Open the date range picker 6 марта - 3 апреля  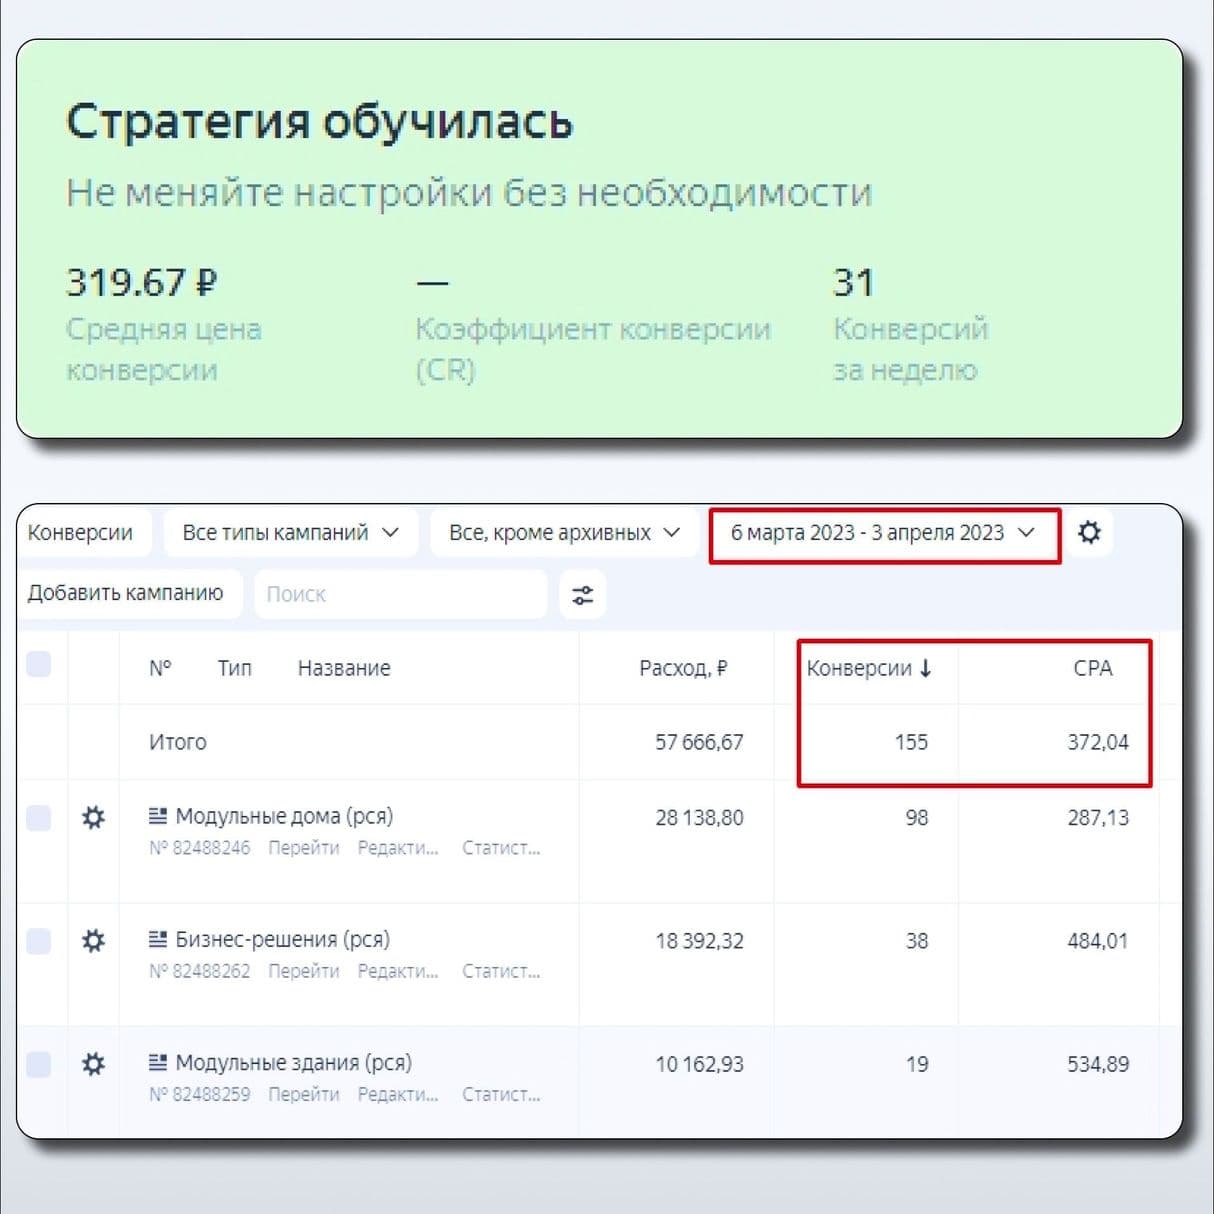pos(884,532)
